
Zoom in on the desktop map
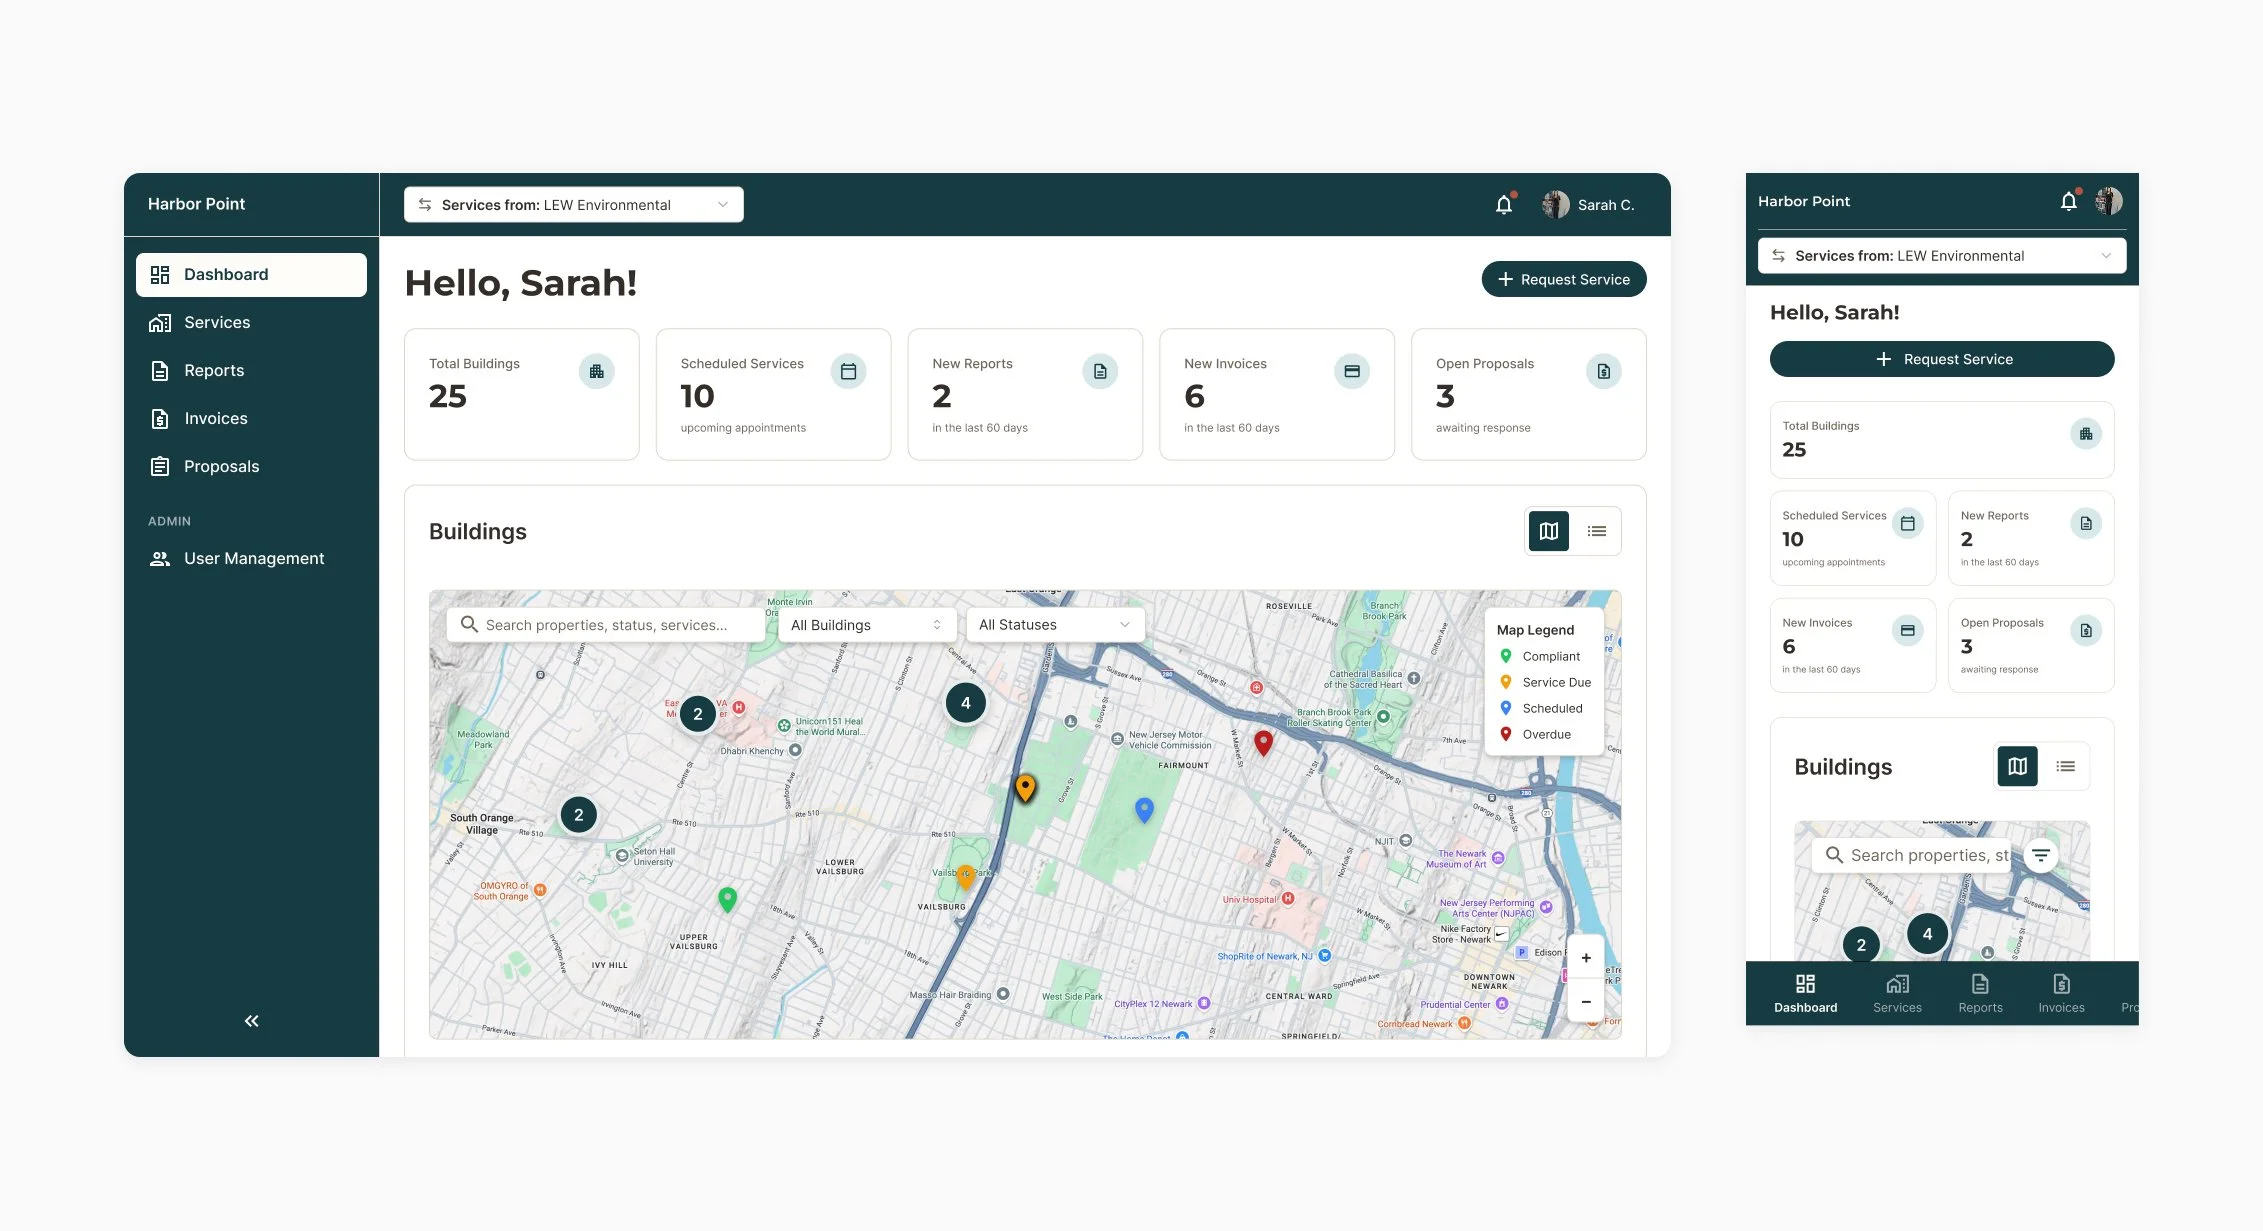coord(1586,958)
